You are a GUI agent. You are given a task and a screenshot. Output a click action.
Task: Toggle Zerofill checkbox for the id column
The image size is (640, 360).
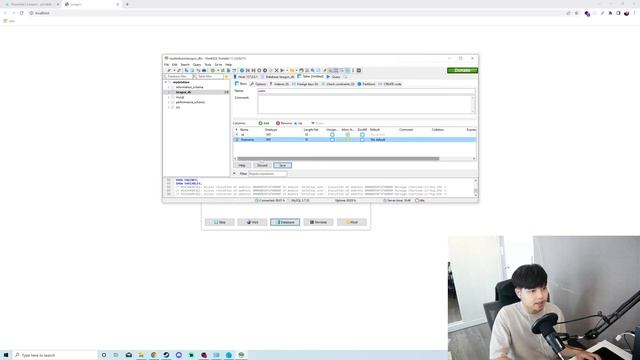pos(362,135)
